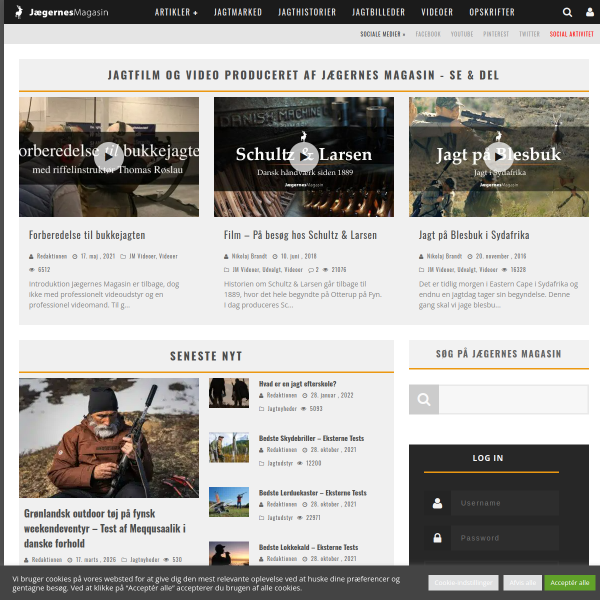Open the search magnifier in the top navigation
This screenshot has width=600, height=600.
pyautogui.click(x=567, y=12)
